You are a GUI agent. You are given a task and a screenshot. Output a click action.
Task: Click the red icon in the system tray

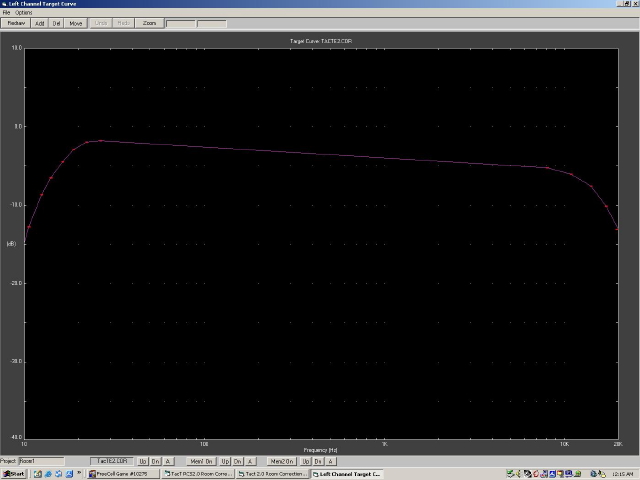(536, 474)
